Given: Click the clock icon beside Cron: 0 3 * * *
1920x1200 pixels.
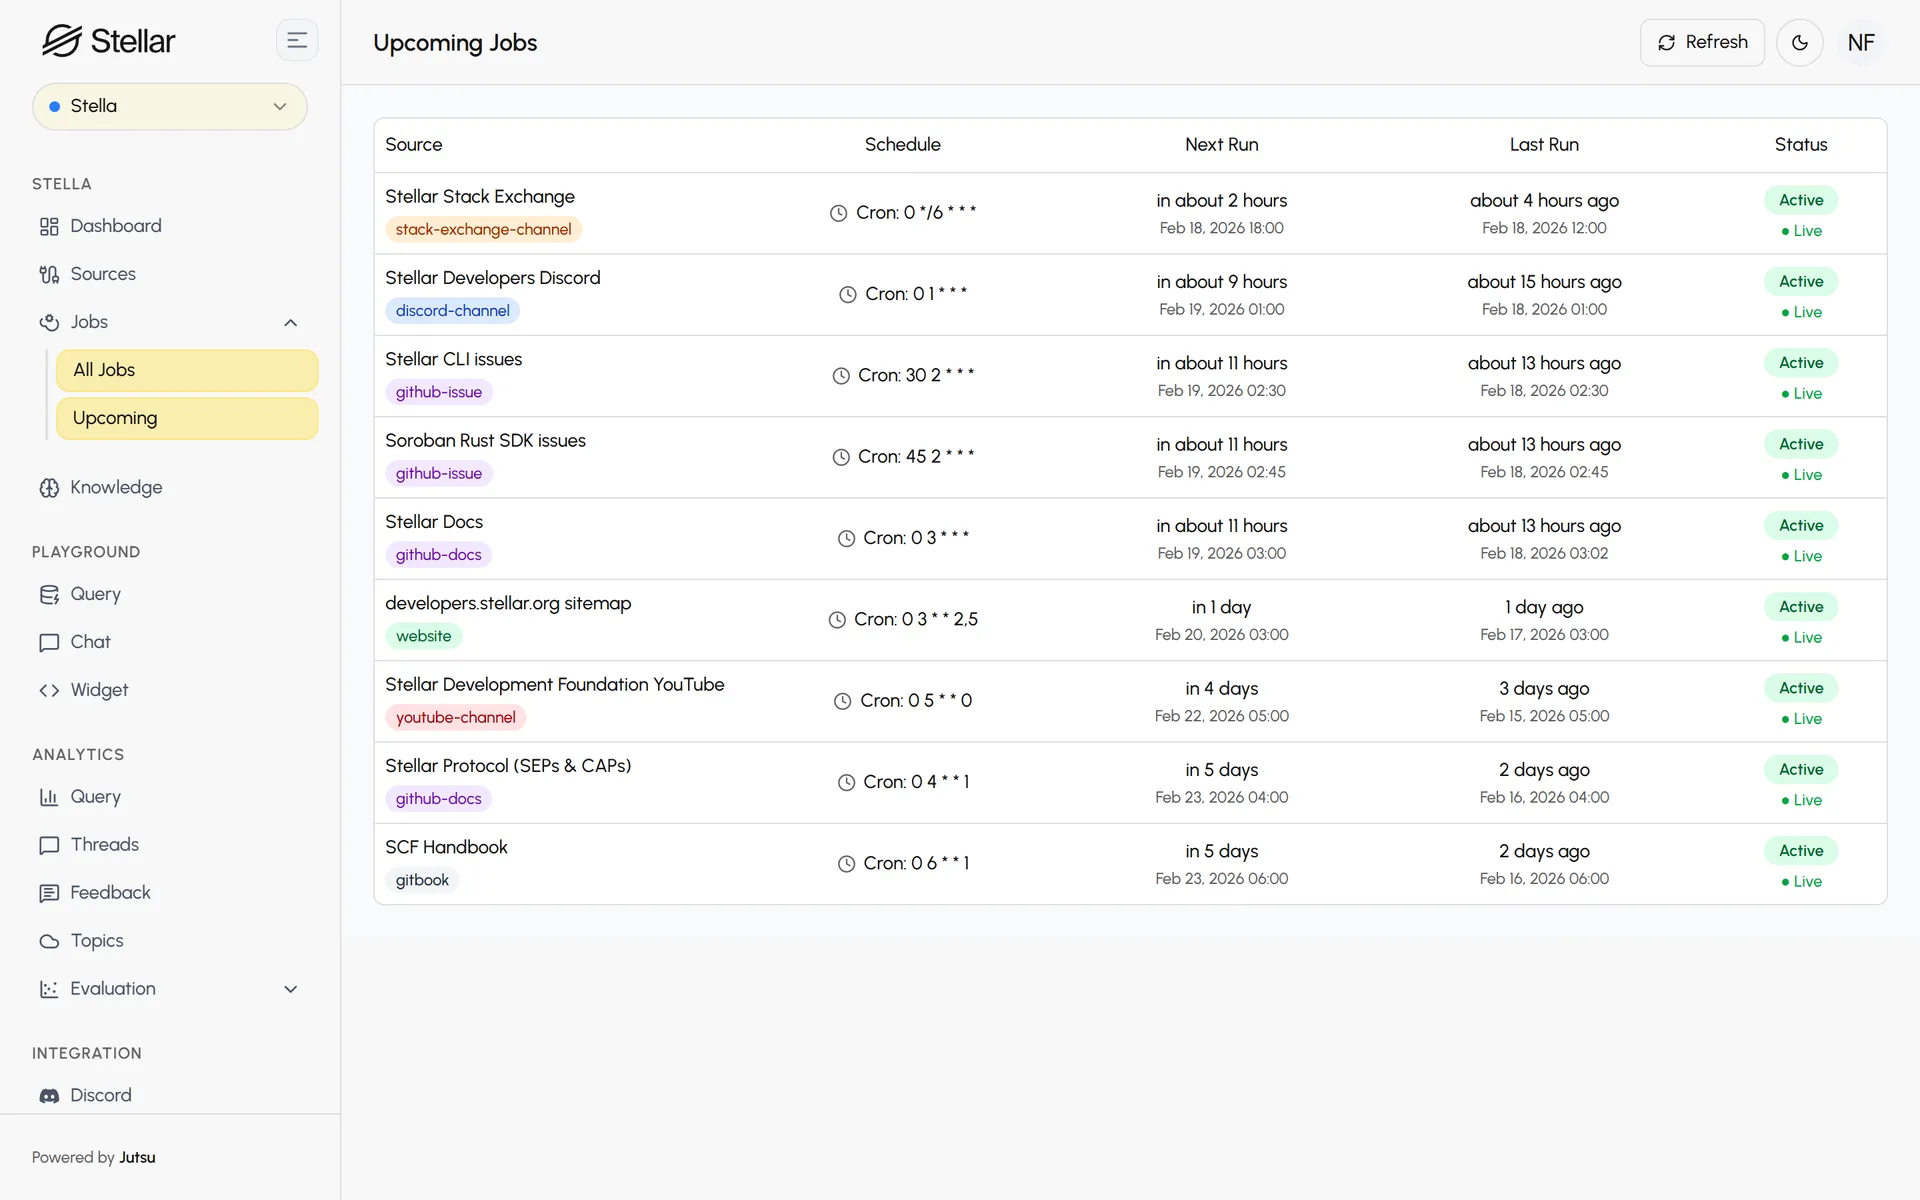Looking at the screenshot, I should pos(846,539).
